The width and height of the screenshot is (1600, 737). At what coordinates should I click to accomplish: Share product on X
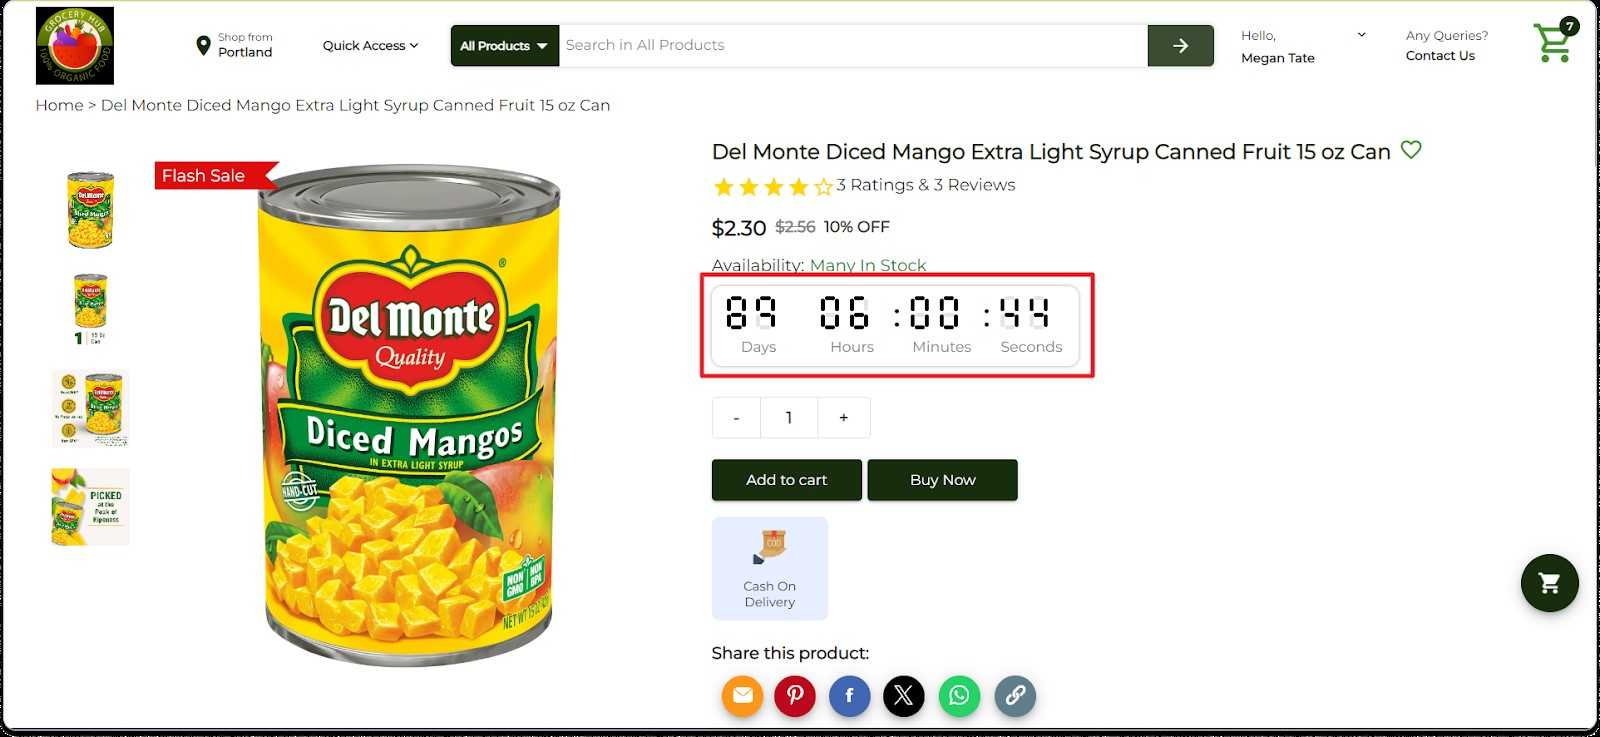pyautogui.click(x=903, y=696)
